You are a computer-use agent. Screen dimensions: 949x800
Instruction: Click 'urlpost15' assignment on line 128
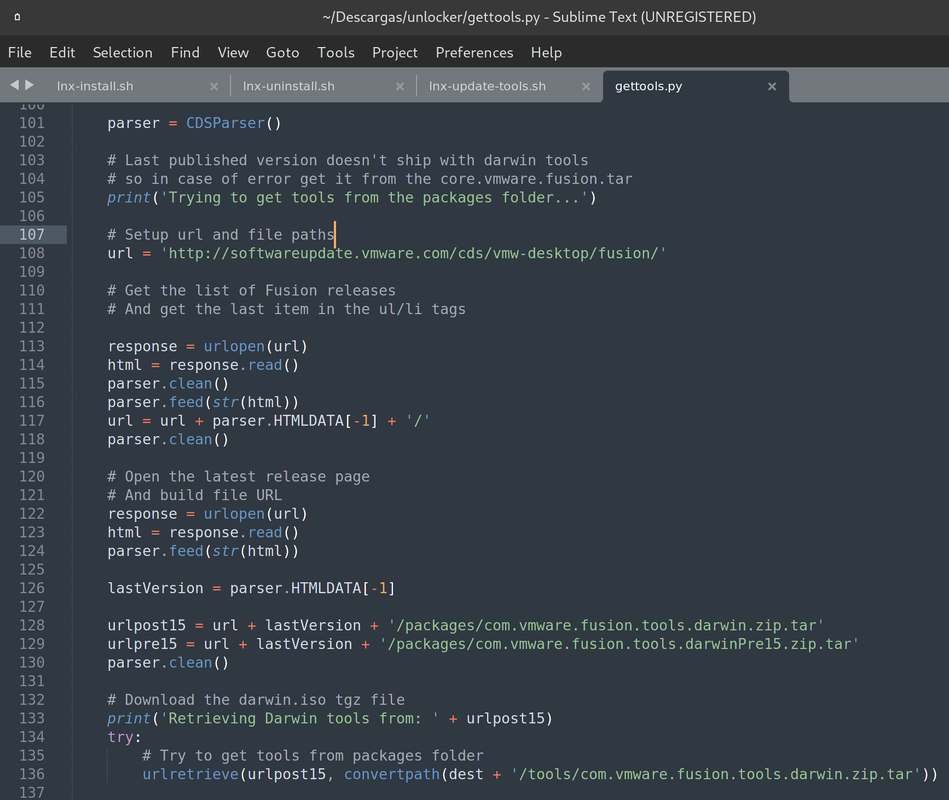146,626
